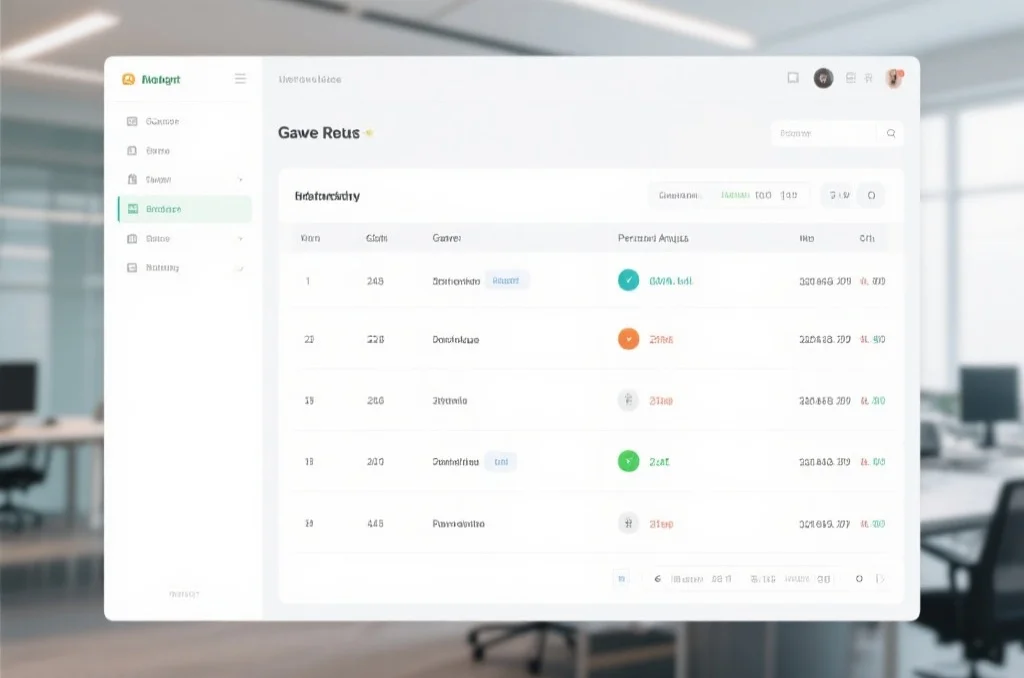The height and width of the screenshot is (678, 1024).
Task: Sort by the Garve column header
Action: pos(447,238)
